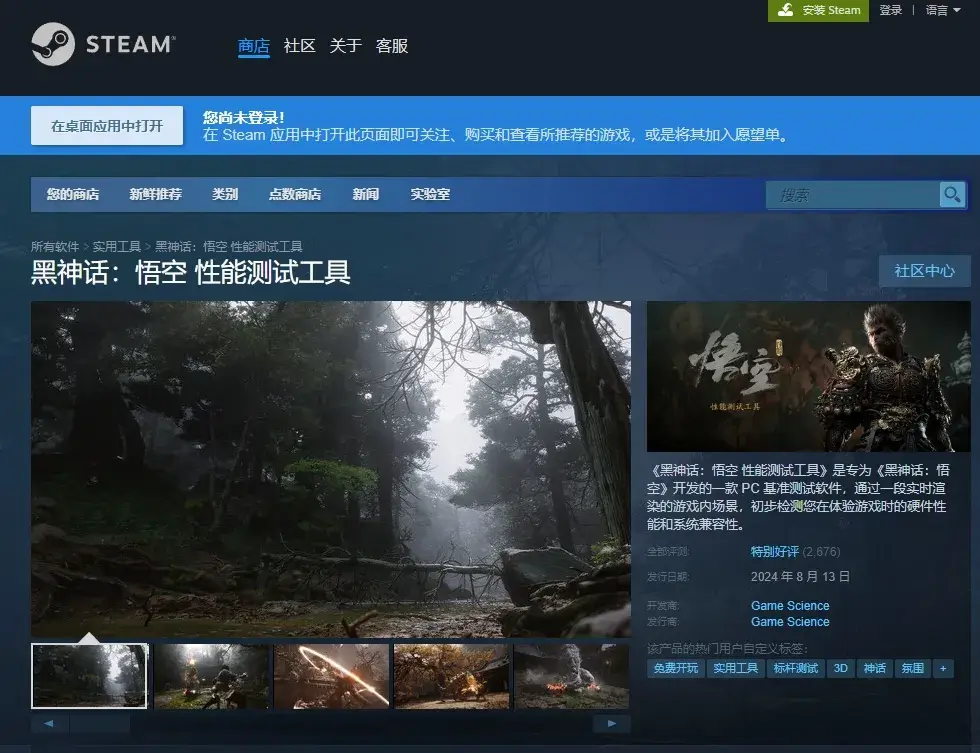Click the 所有软件 breadcrumb link
Image resolution: width=980 pixels, height=753 pixels.
coord(55,246)
